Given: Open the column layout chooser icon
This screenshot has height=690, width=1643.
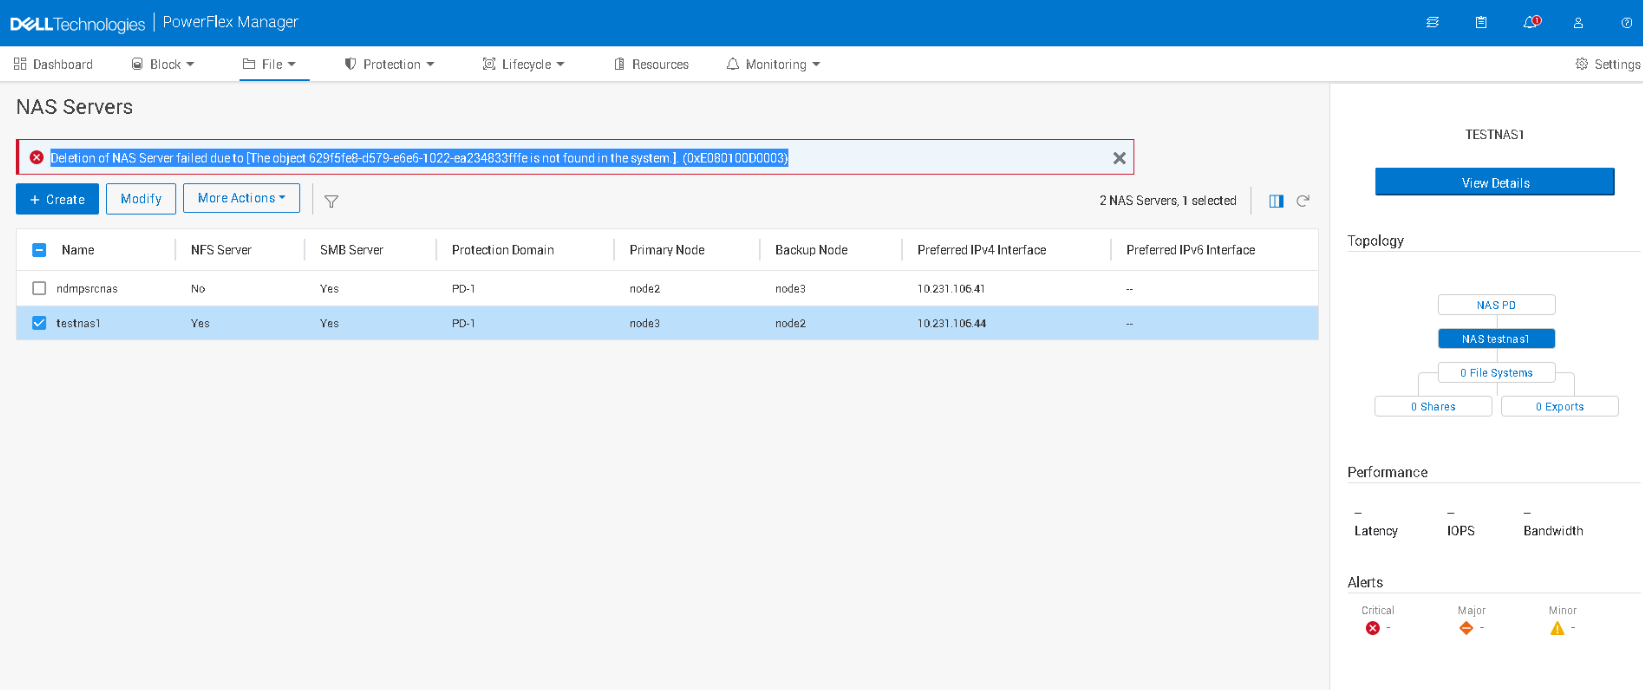Looking at the screenshot, I should (1276, 201).
